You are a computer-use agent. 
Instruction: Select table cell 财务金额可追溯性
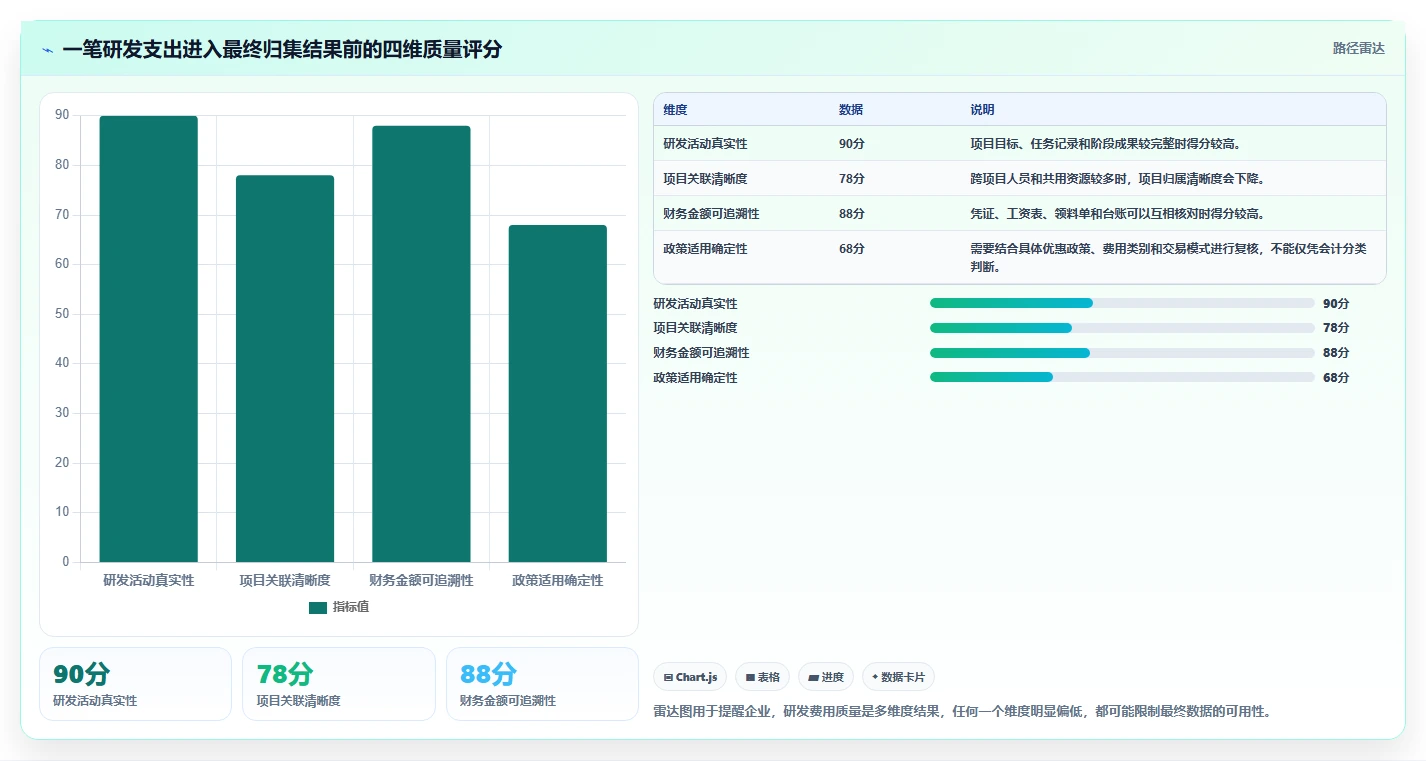711,214
